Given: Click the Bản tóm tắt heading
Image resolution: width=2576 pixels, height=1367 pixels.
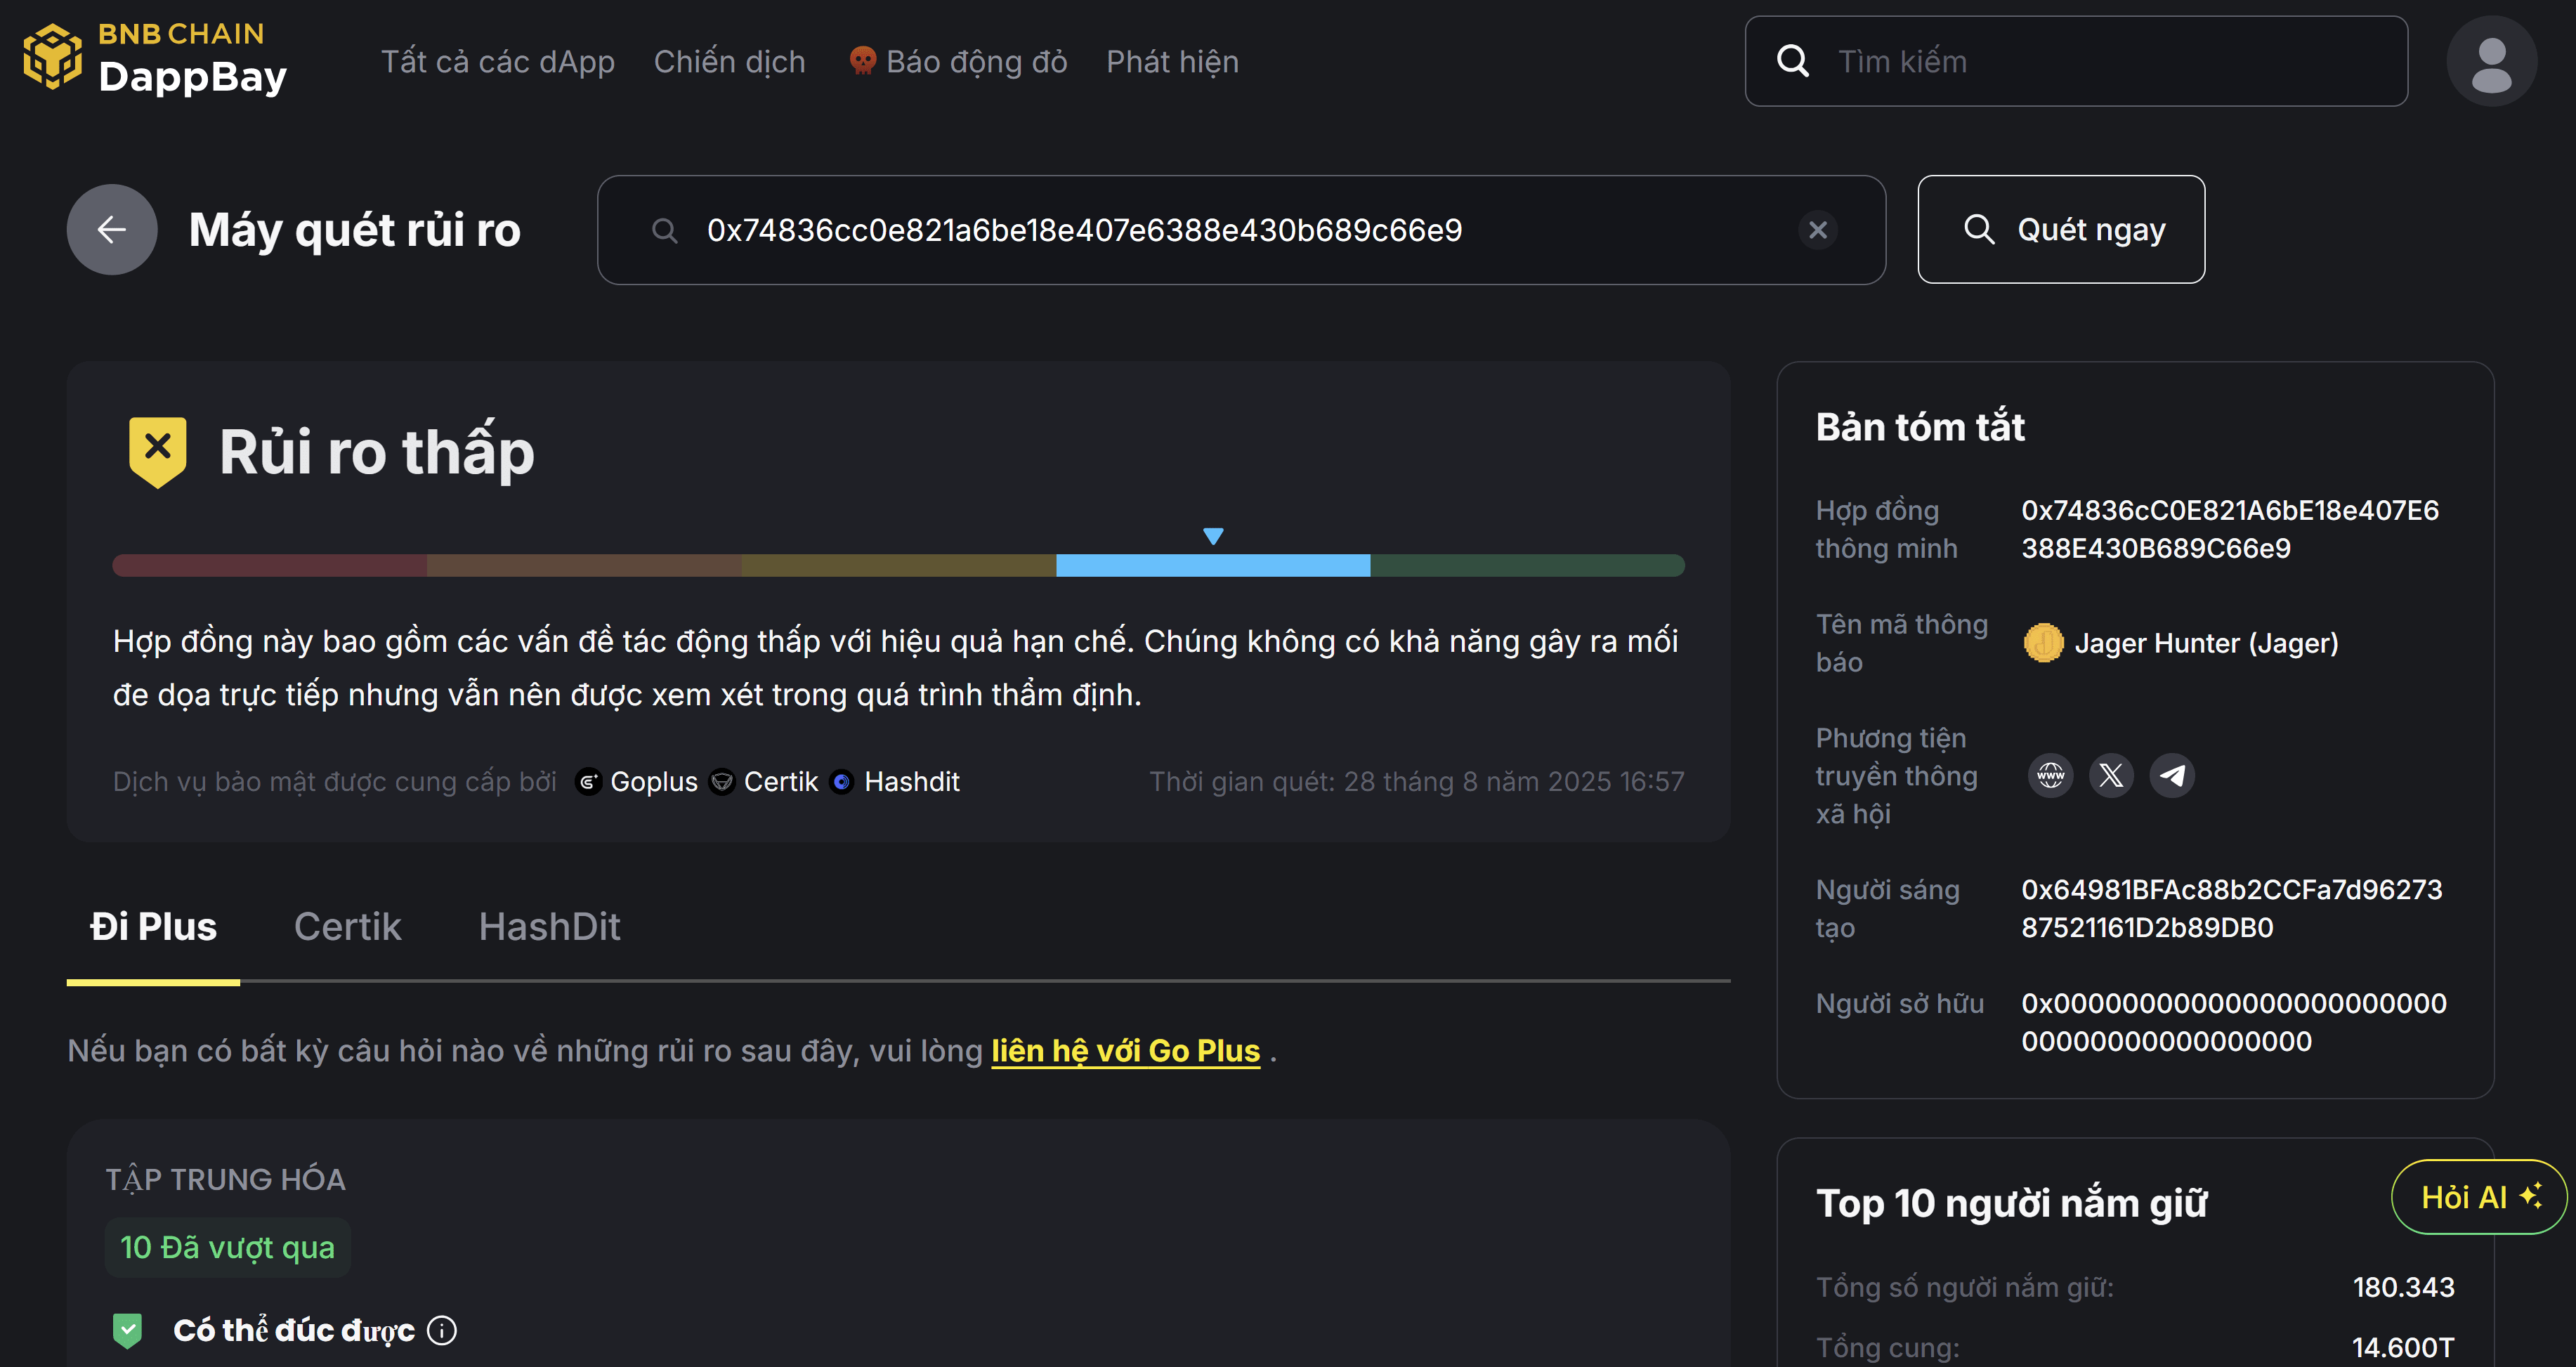Looking at the screenshot, I should (x=1920, y=427).
